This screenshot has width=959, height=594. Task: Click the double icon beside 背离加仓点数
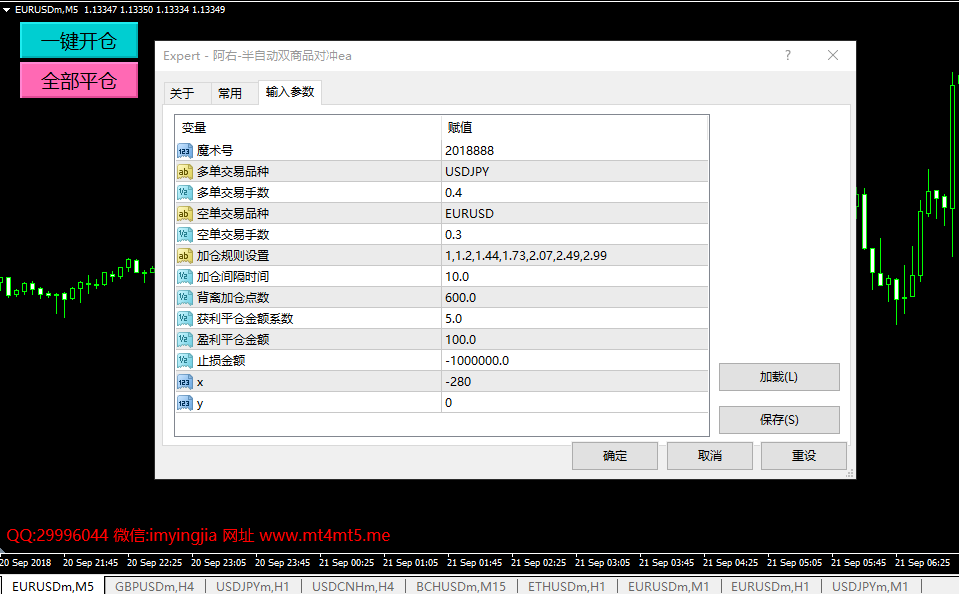pos(184,298)
